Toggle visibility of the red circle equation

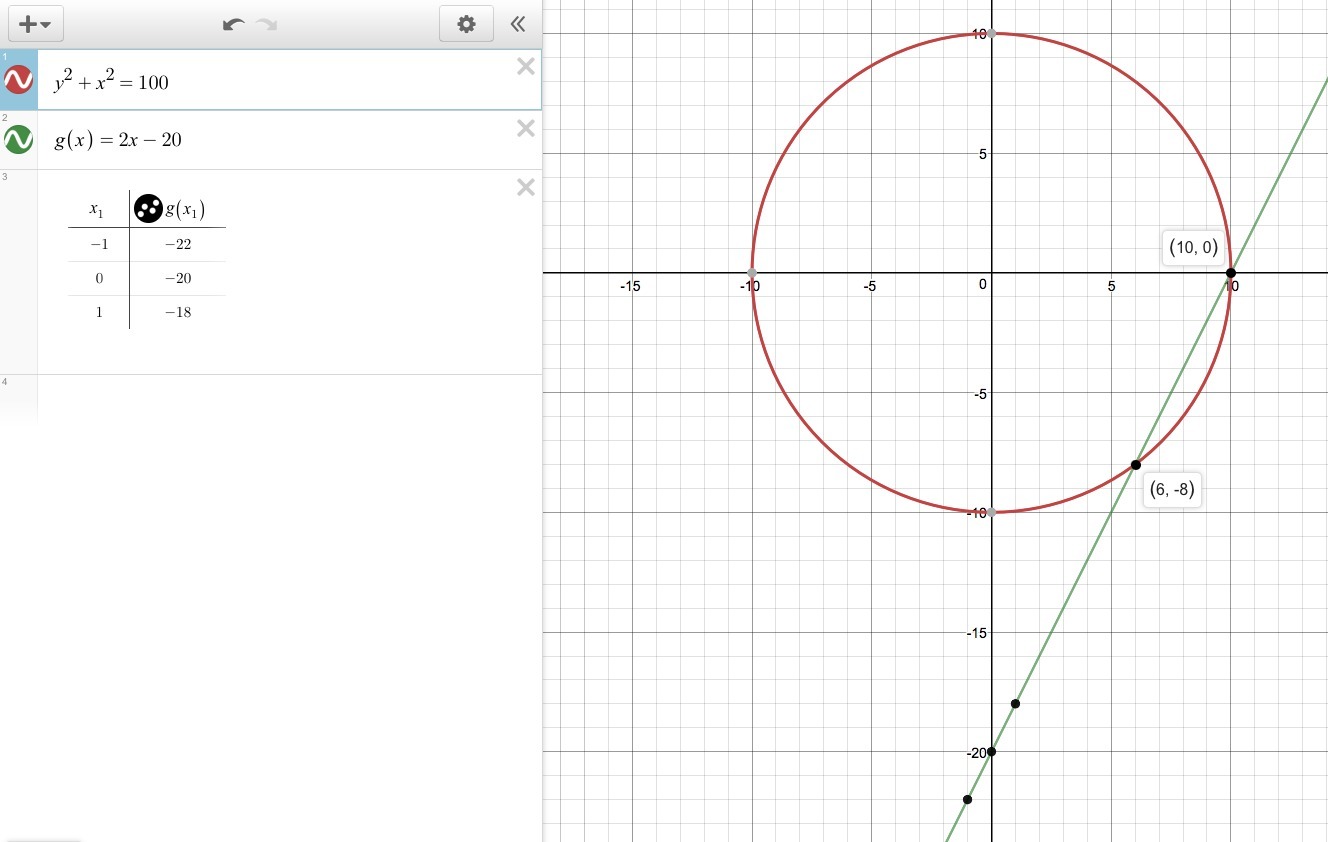[x=19, y=80]
